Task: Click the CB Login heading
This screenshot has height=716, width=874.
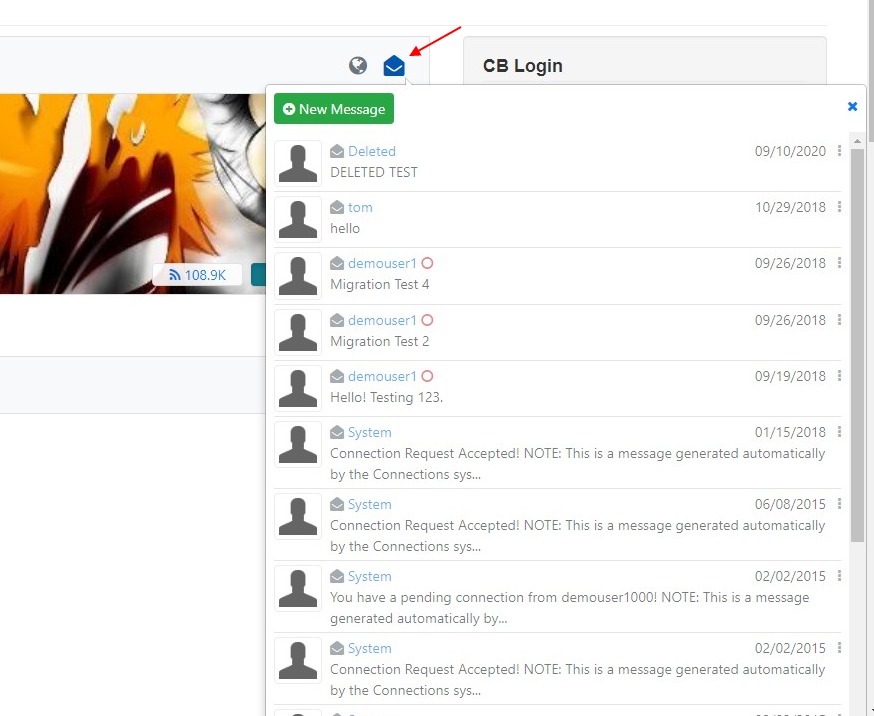Action: click(522, 66)
